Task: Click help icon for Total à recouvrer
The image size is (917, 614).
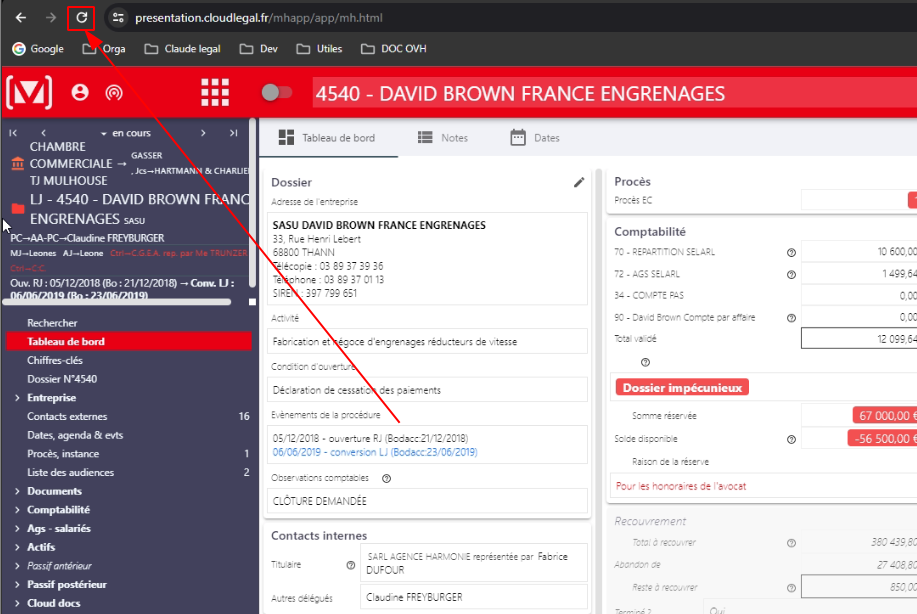Action: pyautogui.click(x=791, y=543)
